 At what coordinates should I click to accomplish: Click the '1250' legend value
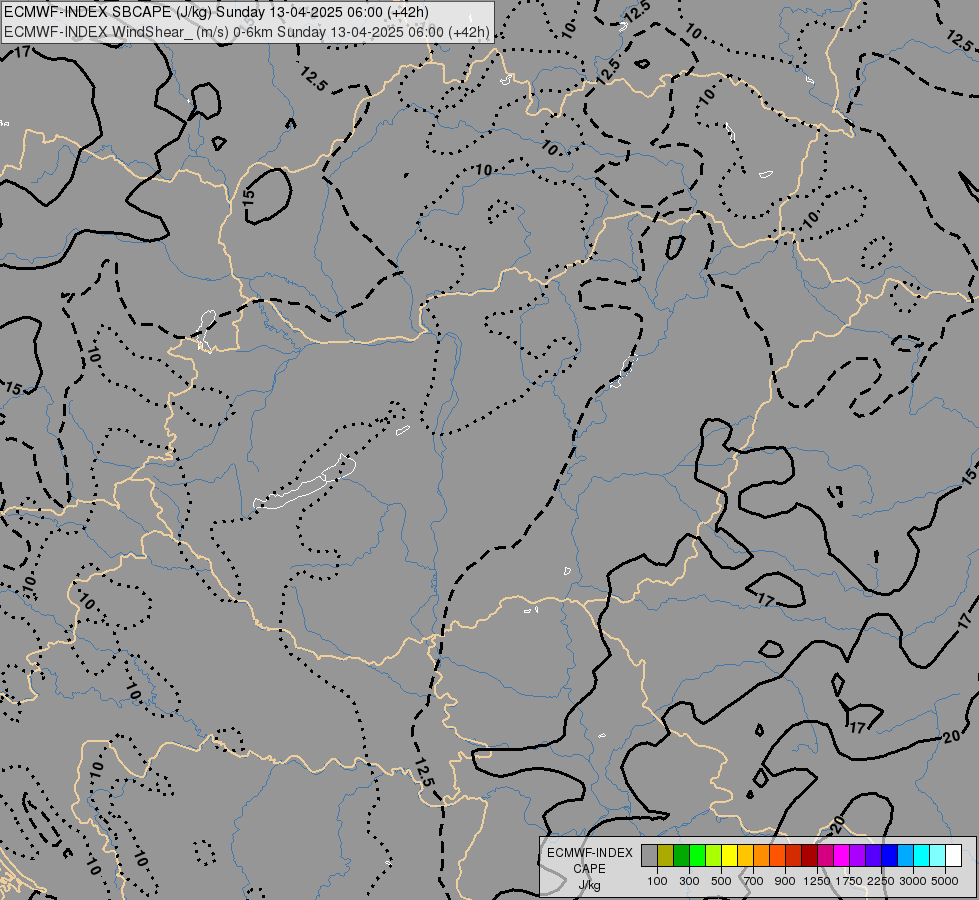coord(817,881)
